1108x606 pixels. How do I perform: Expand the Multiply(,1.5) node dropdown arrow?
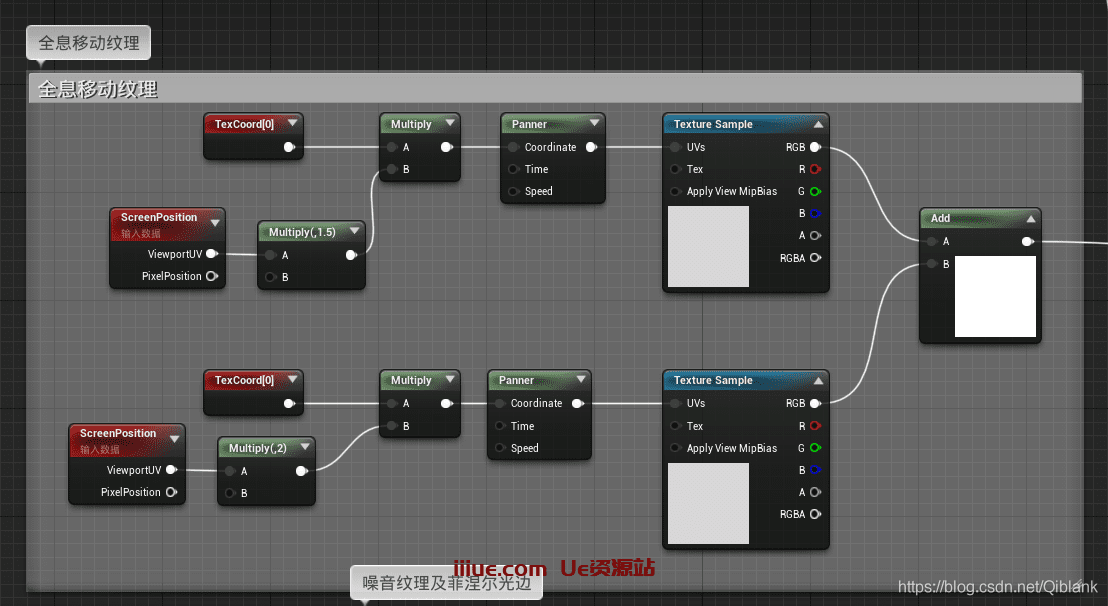click(x=353, y=232)
